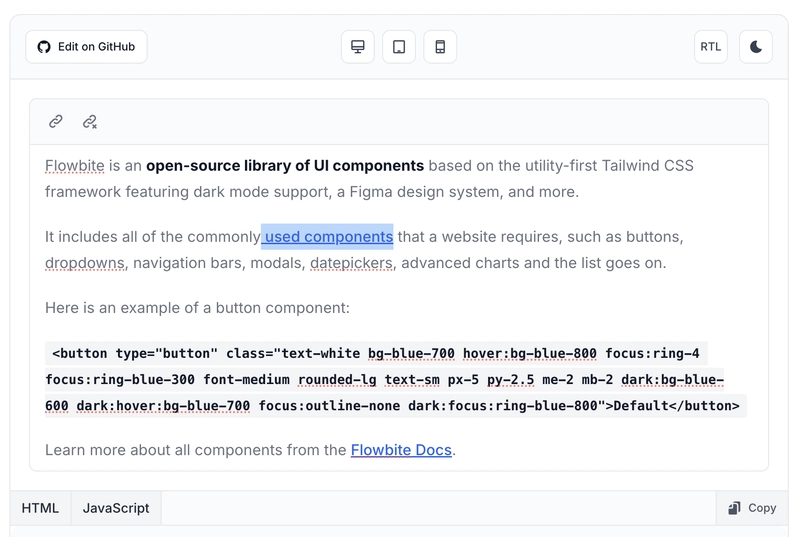Click text "Here is an example of a button component:"
Viewport: 800px width, 537px height.
pos(197,308)
